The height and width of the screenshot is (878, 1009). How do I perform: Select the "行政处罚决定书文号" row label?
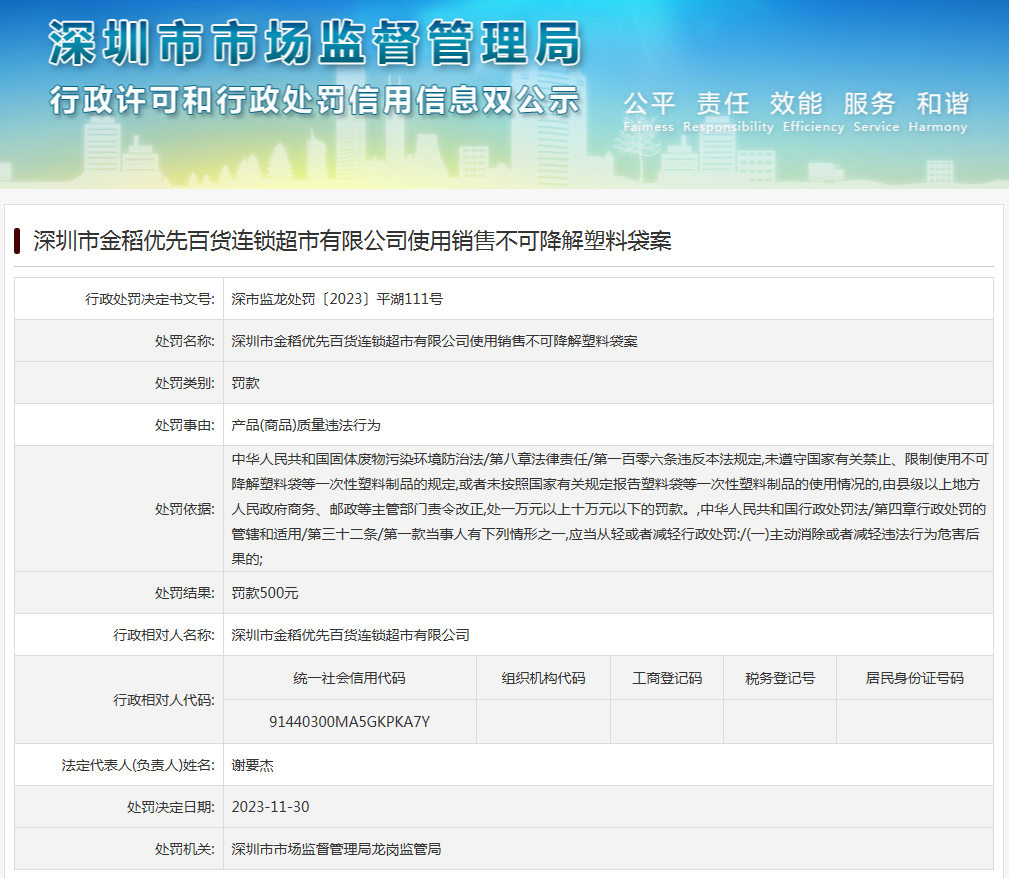150,299
